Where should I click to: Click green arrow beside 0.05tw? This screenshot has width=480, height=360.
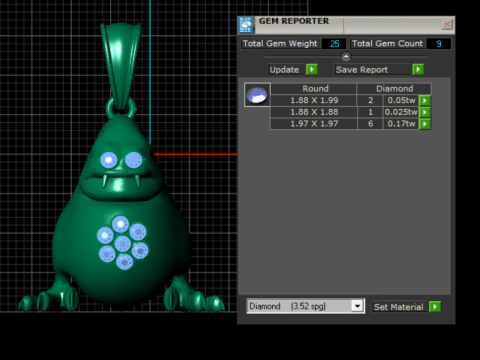point(425,100)
